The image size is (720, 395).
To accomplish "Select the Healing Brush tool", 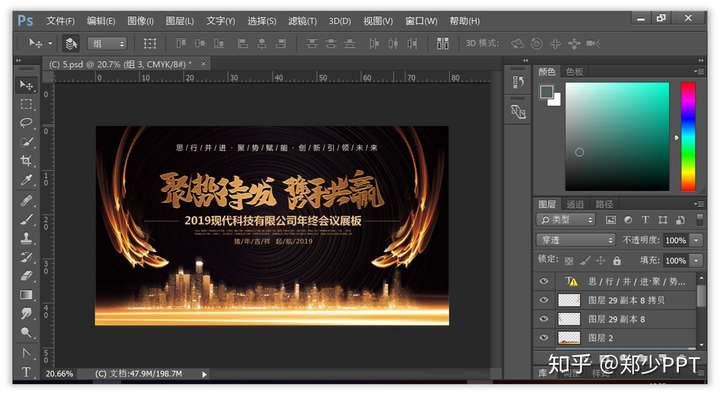I will [x=26, y=200].
